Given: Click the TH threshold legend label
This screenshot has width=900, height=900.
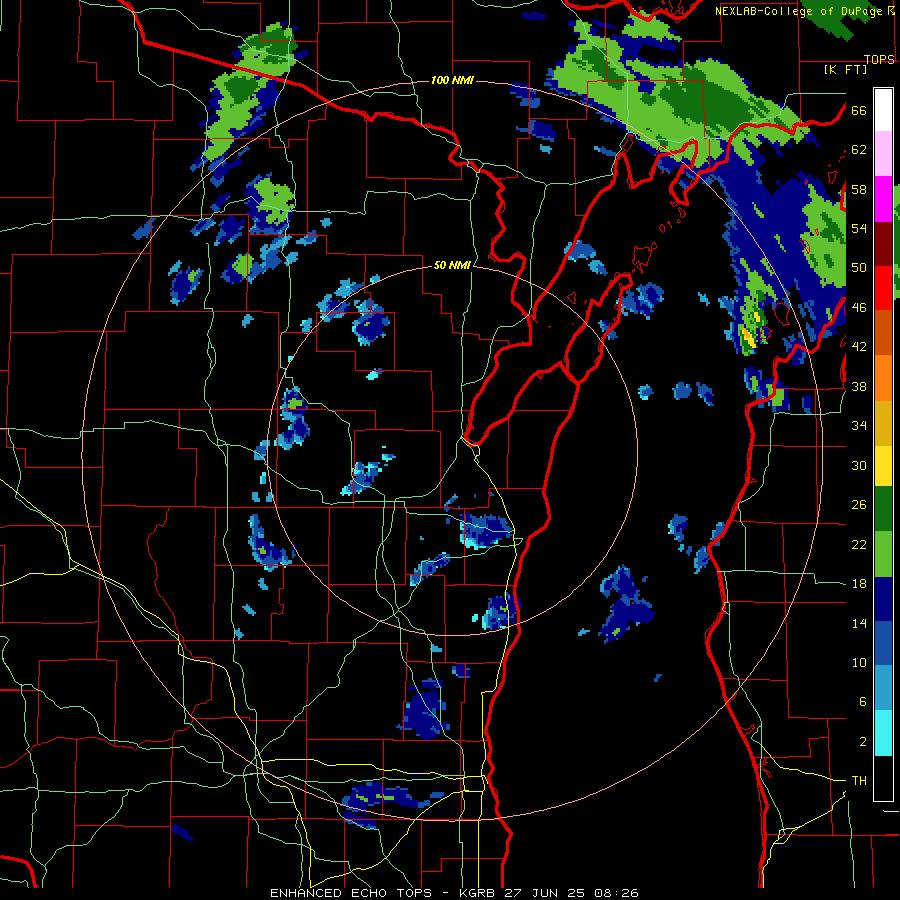Looking at the screenshot, I should tap(859, 781).
